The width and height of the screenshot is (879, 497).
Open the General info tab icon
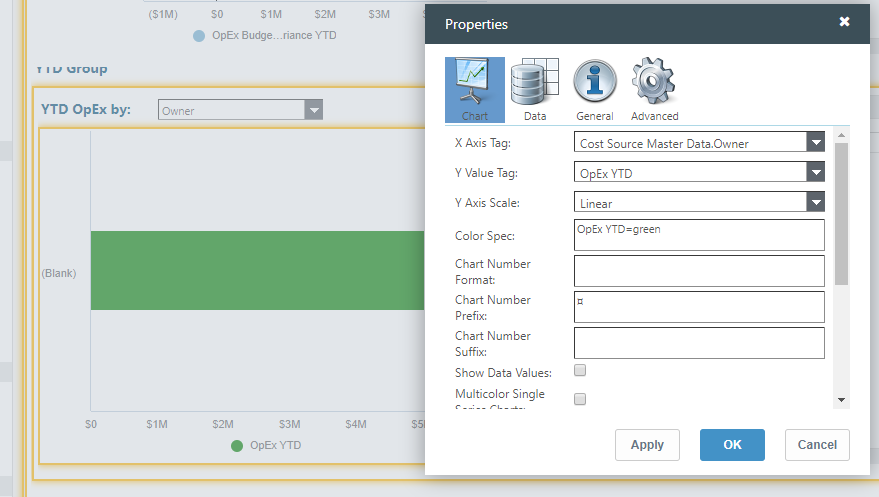point(594,90)
